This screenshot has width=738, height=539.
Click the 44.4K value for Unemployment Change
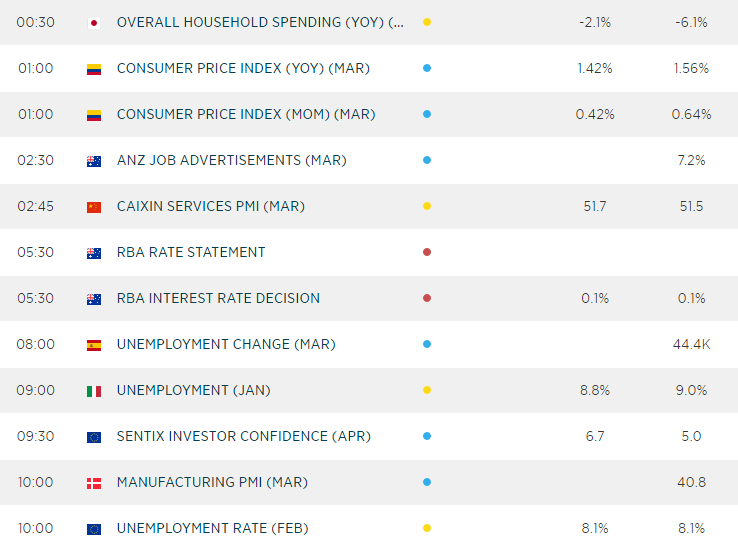pyautogui.click(x=691, y=344)
